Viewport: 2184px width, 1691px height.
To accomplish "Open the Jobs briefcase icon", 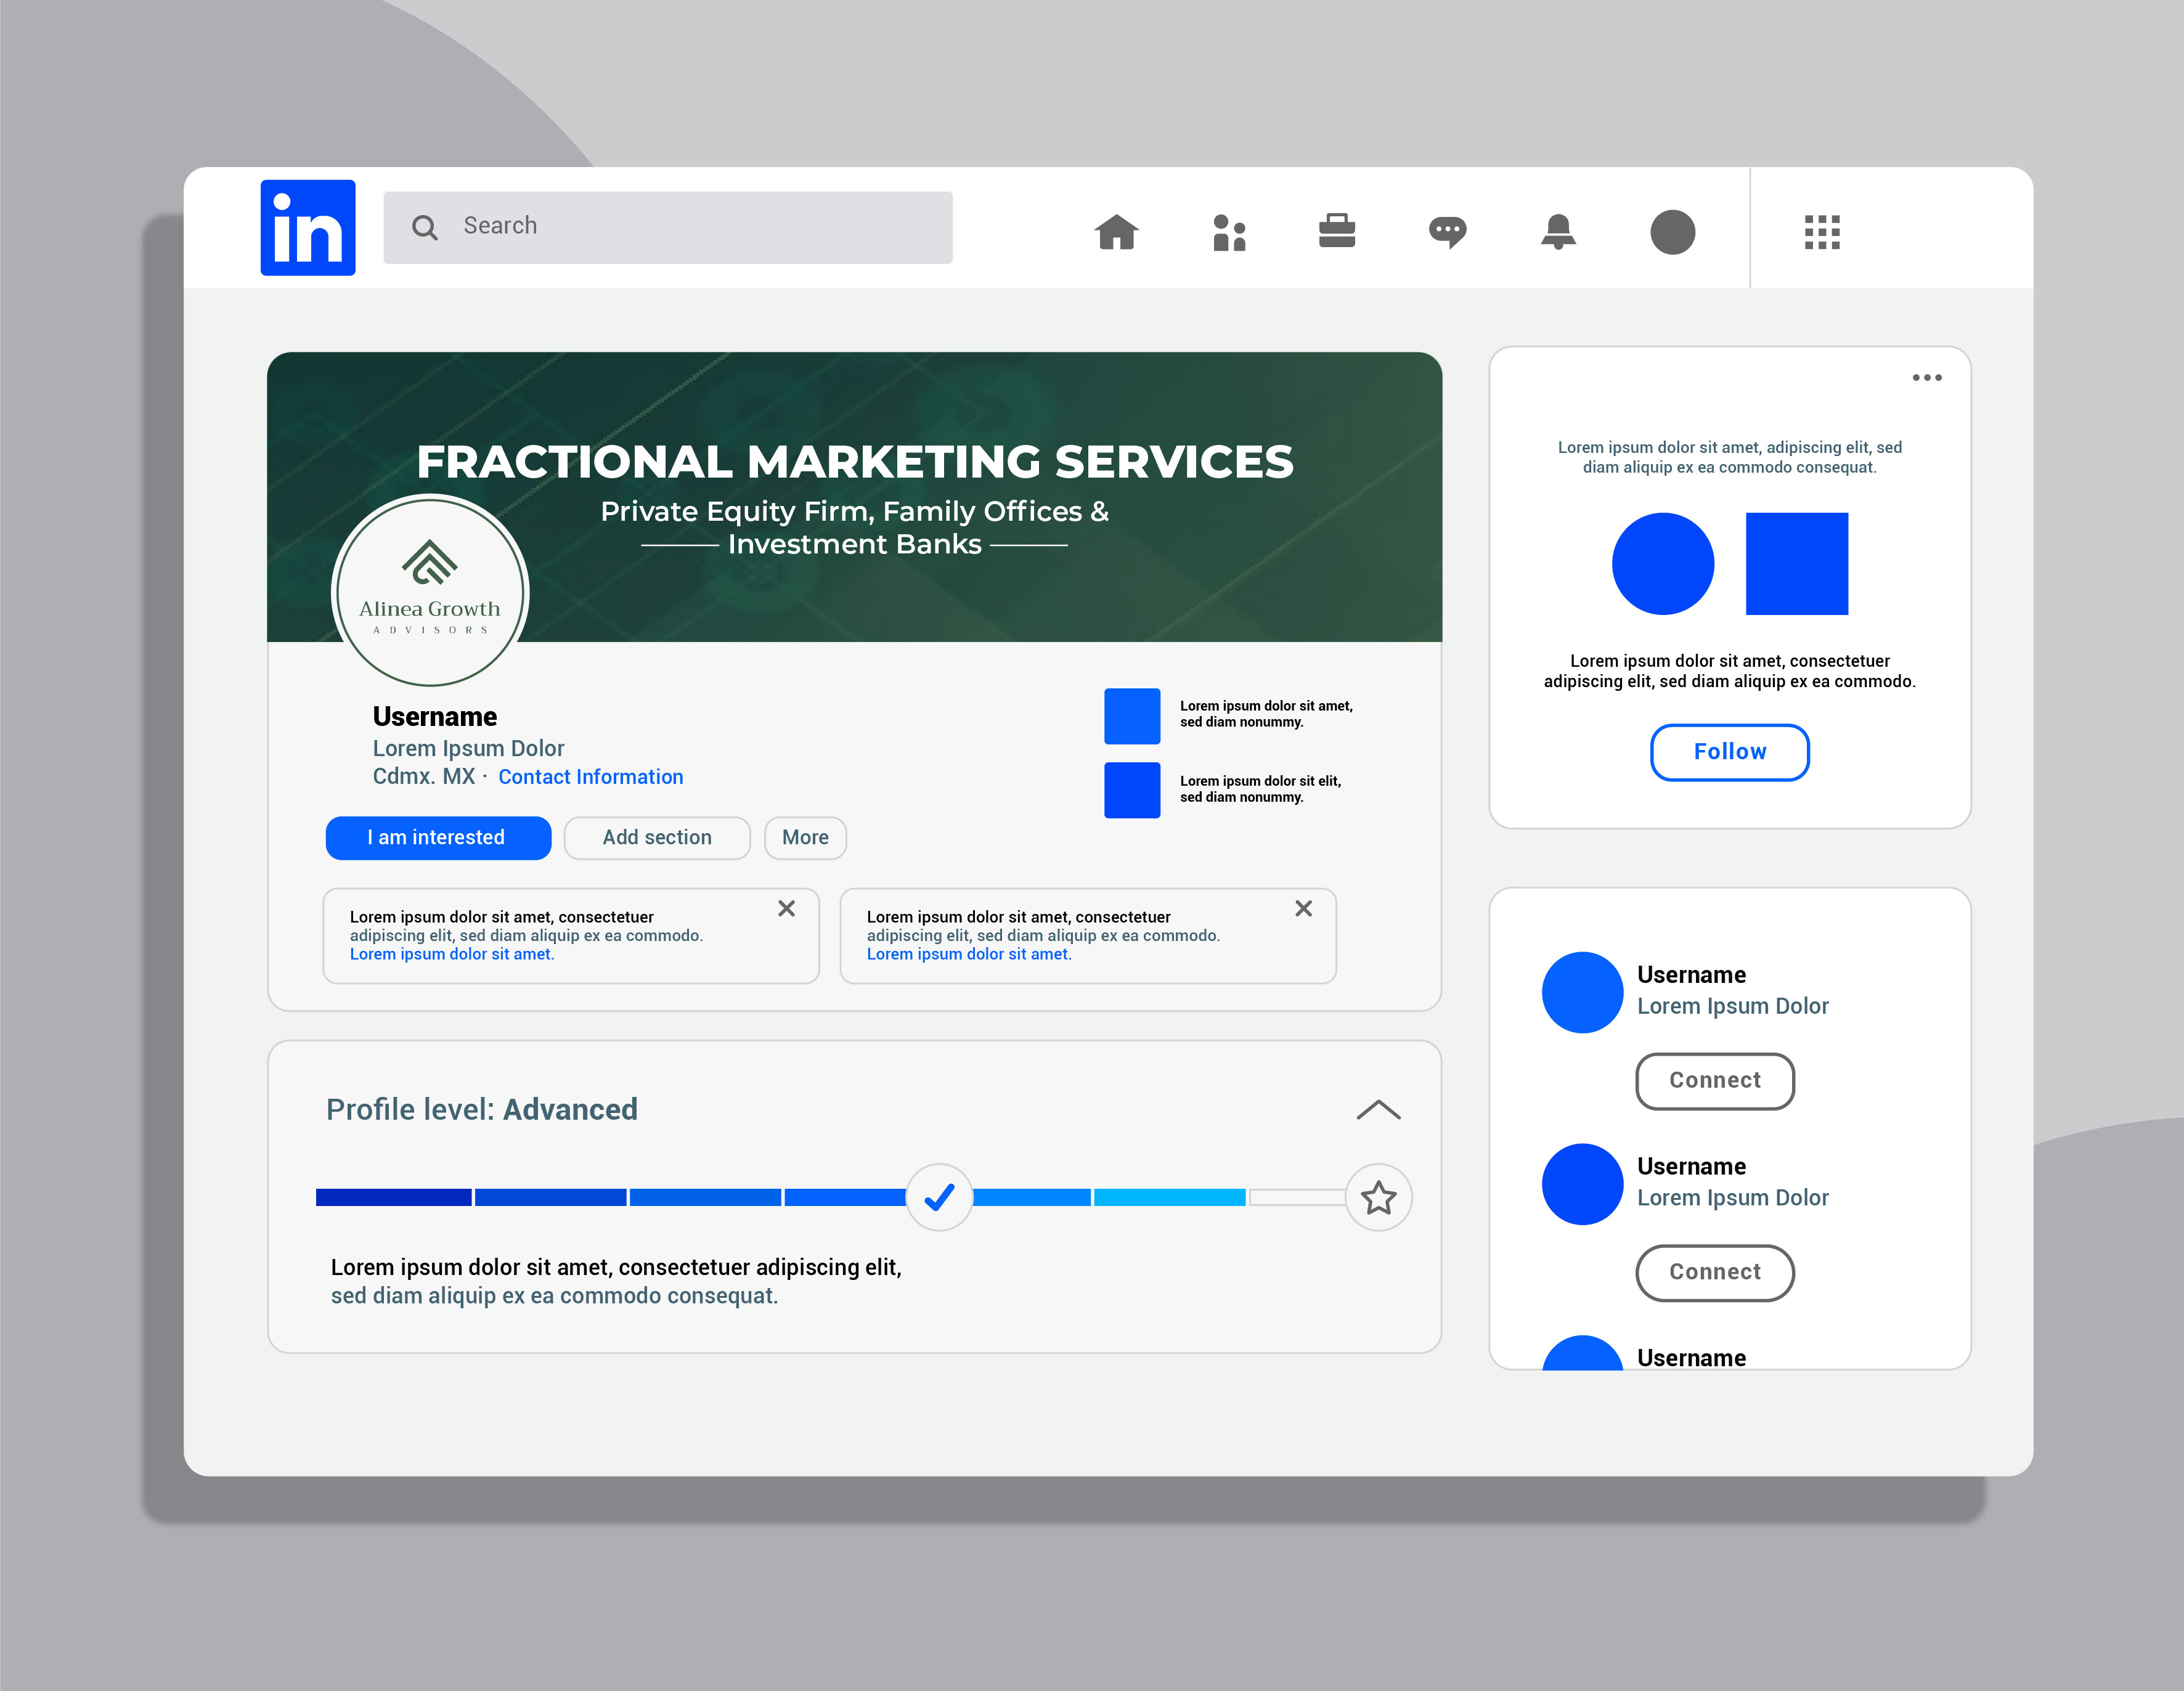I will pyautogui.click(x=1337, y=230).
